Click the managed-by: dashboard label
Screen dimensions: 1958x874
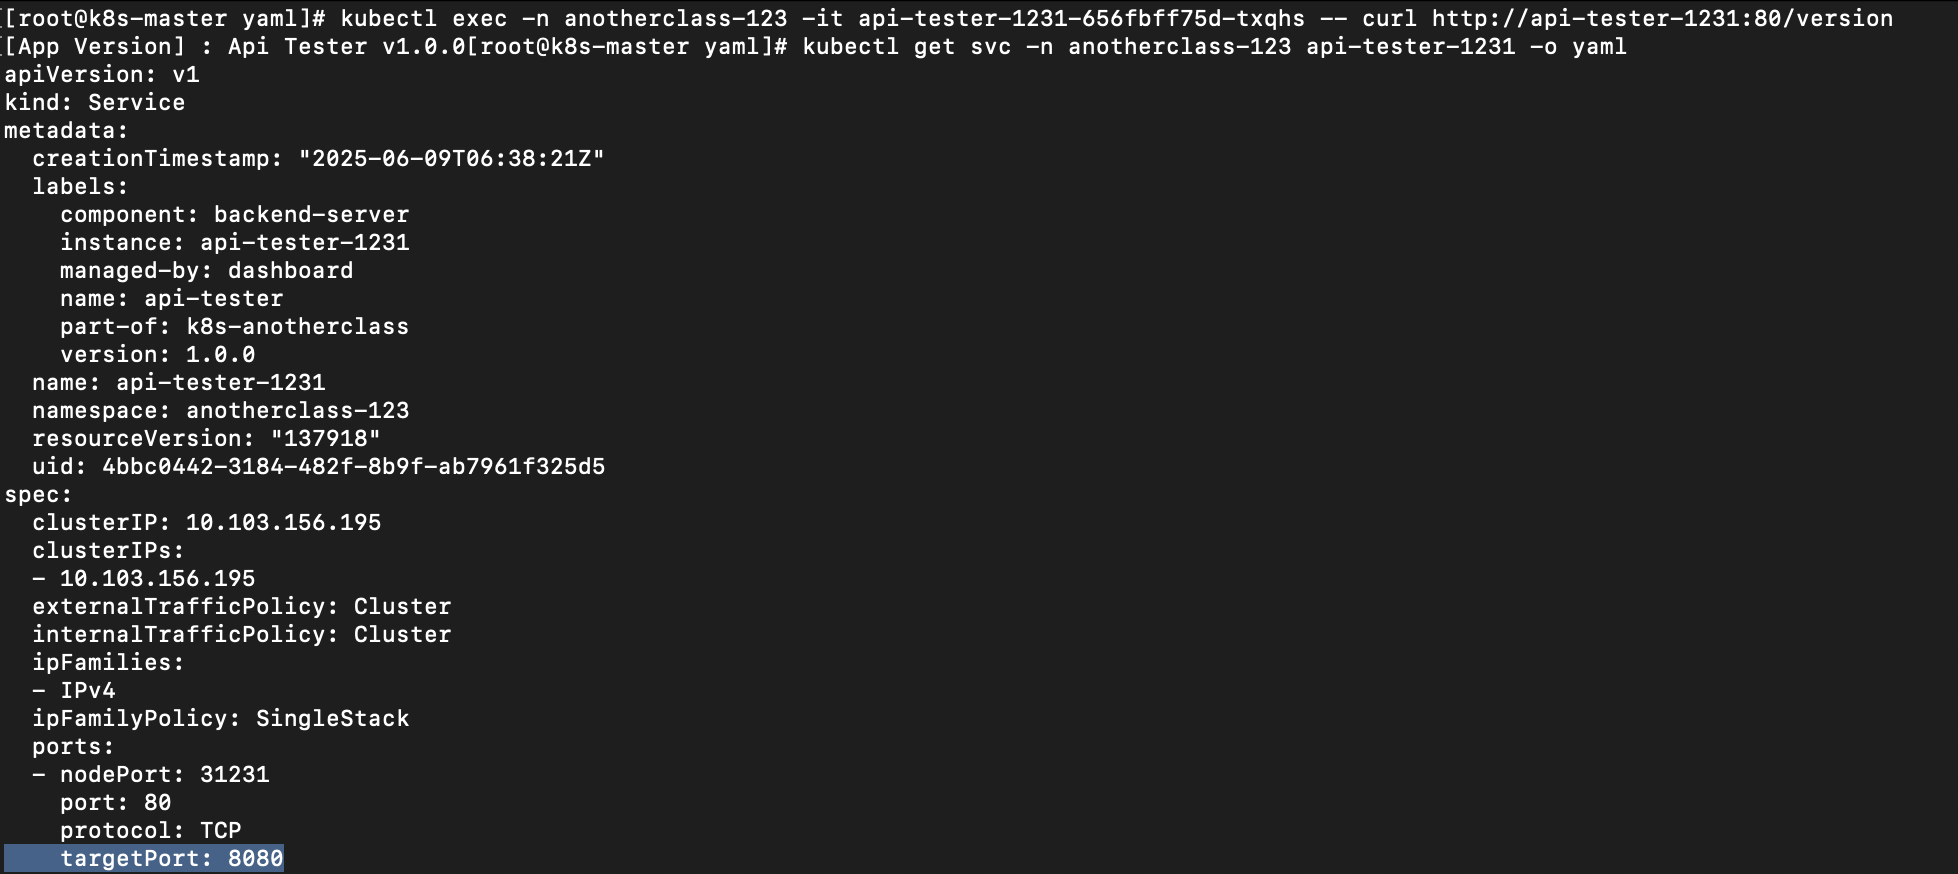[206, 270]
